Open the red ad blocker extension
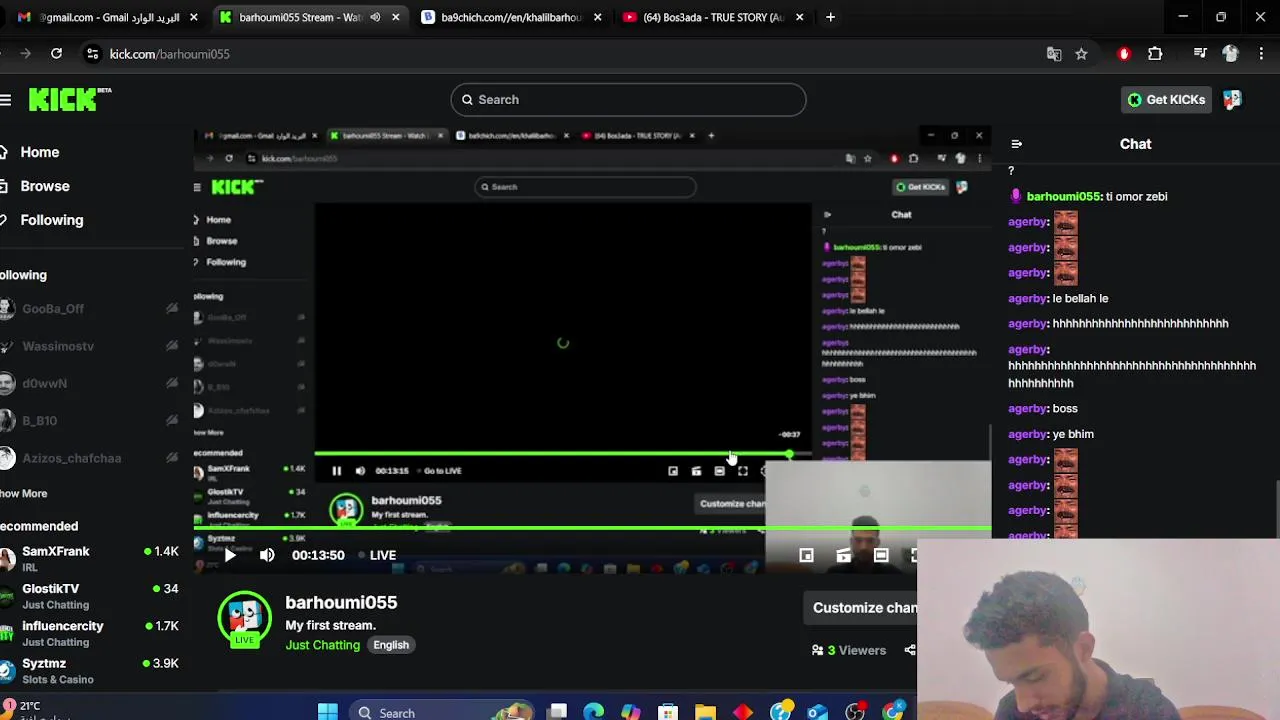 click(1124, 54)
